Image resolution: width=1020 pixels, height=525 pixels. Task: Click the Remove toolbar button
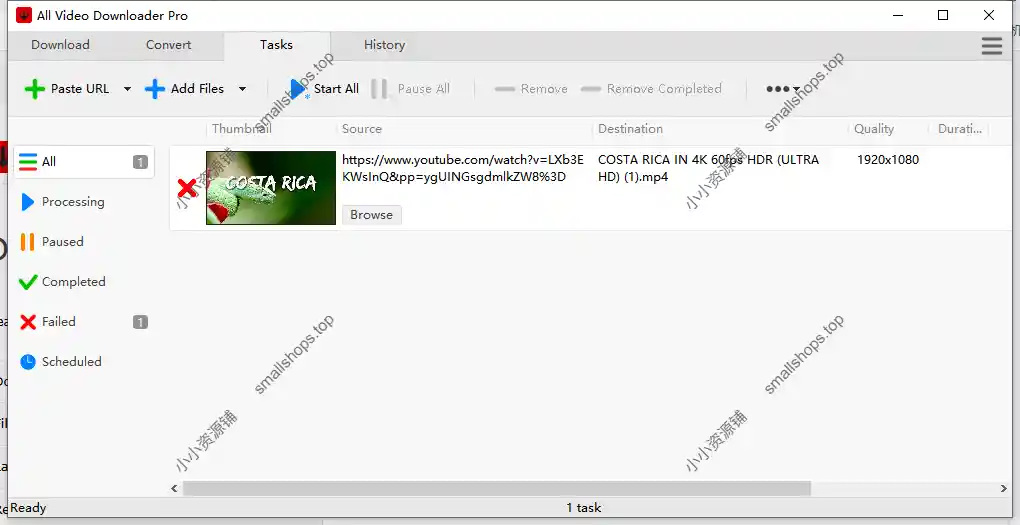click(531, 88)
